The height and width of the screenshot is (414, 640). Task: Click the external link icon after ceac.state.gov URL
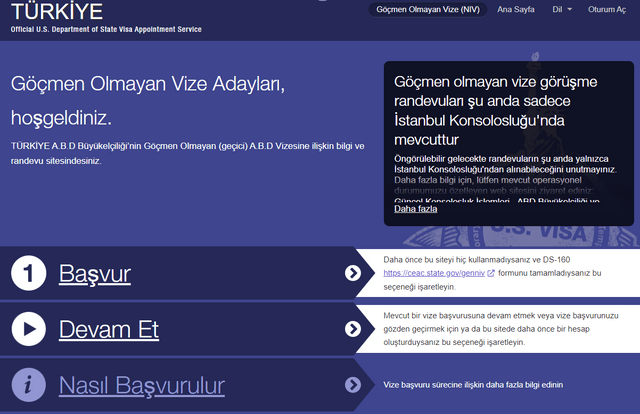(491, 273)
